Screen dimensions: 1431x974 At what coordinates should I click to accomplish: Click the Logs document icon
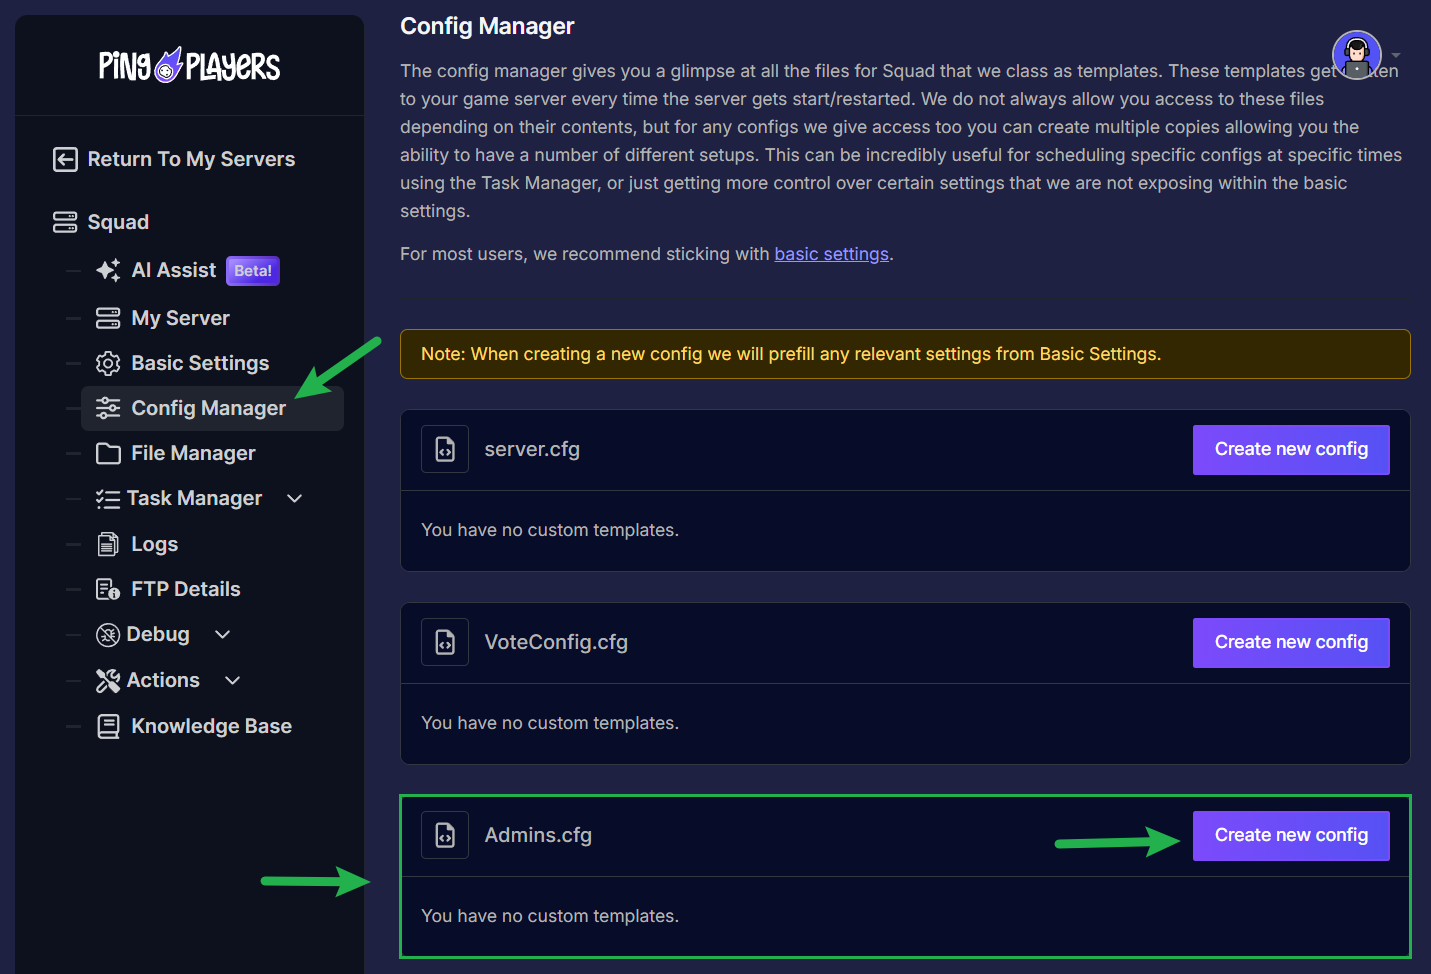coord(108,544)
